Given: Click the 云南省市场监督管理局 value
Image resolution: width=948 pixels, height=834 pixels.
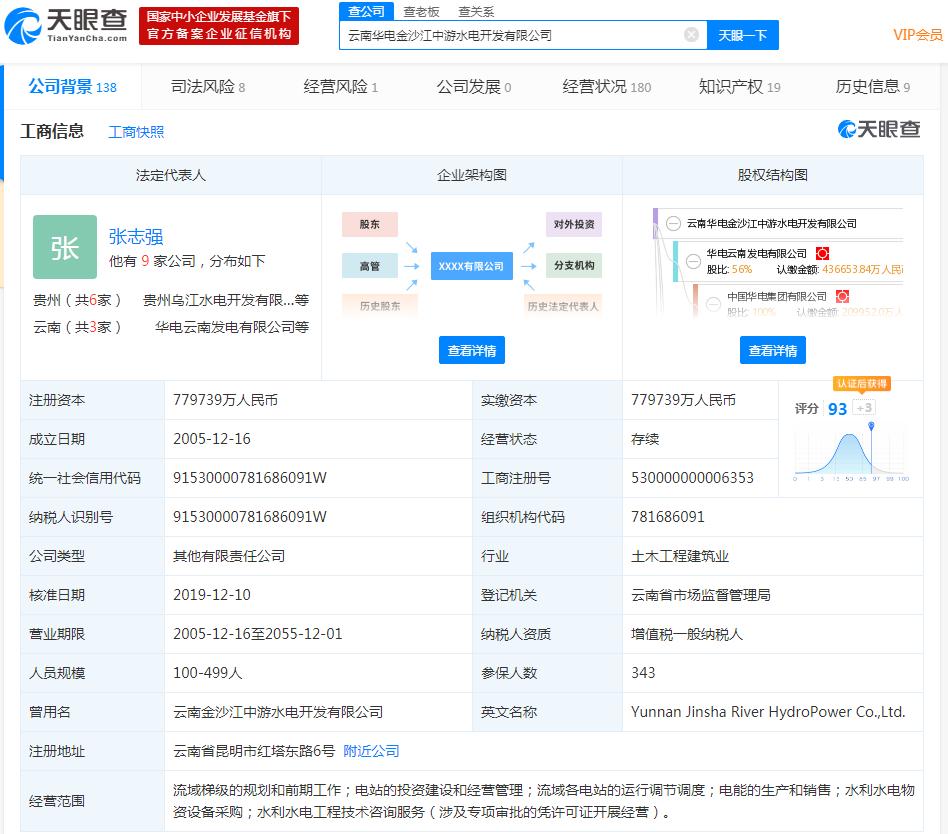Looking at the screenshot, I should click(701, 595).
